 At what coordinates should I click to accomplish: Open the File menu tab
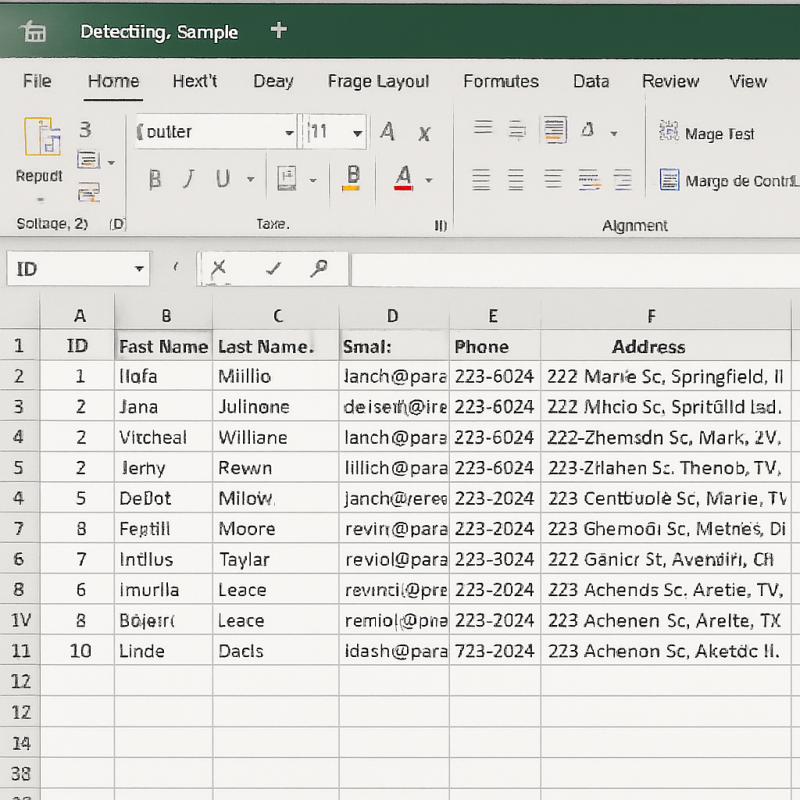pos(37,81)
